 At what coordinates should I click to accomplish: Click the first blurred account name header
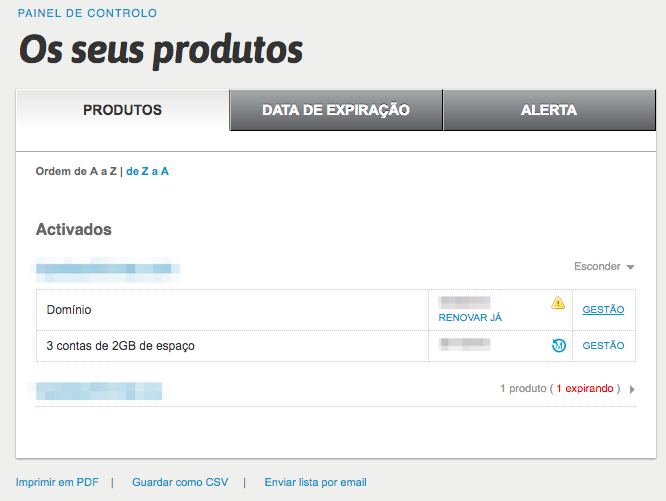click(x=108, y=267)
